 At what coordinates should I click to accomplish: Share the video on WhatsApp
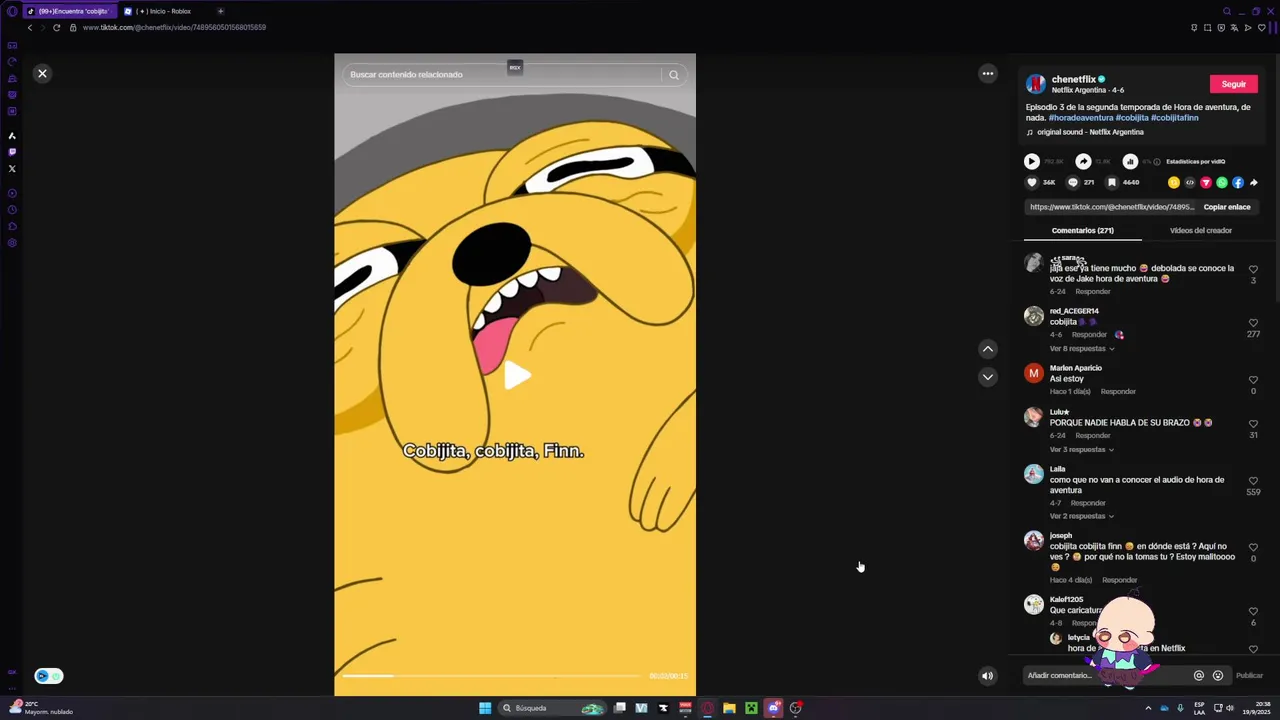coord(1222,183)
